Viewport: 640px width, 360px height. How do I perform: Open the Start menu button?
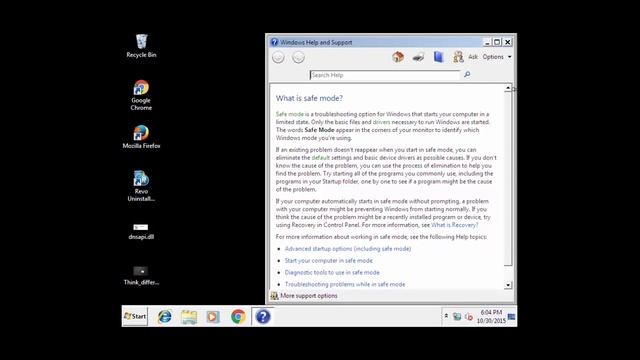pos(135,316)
